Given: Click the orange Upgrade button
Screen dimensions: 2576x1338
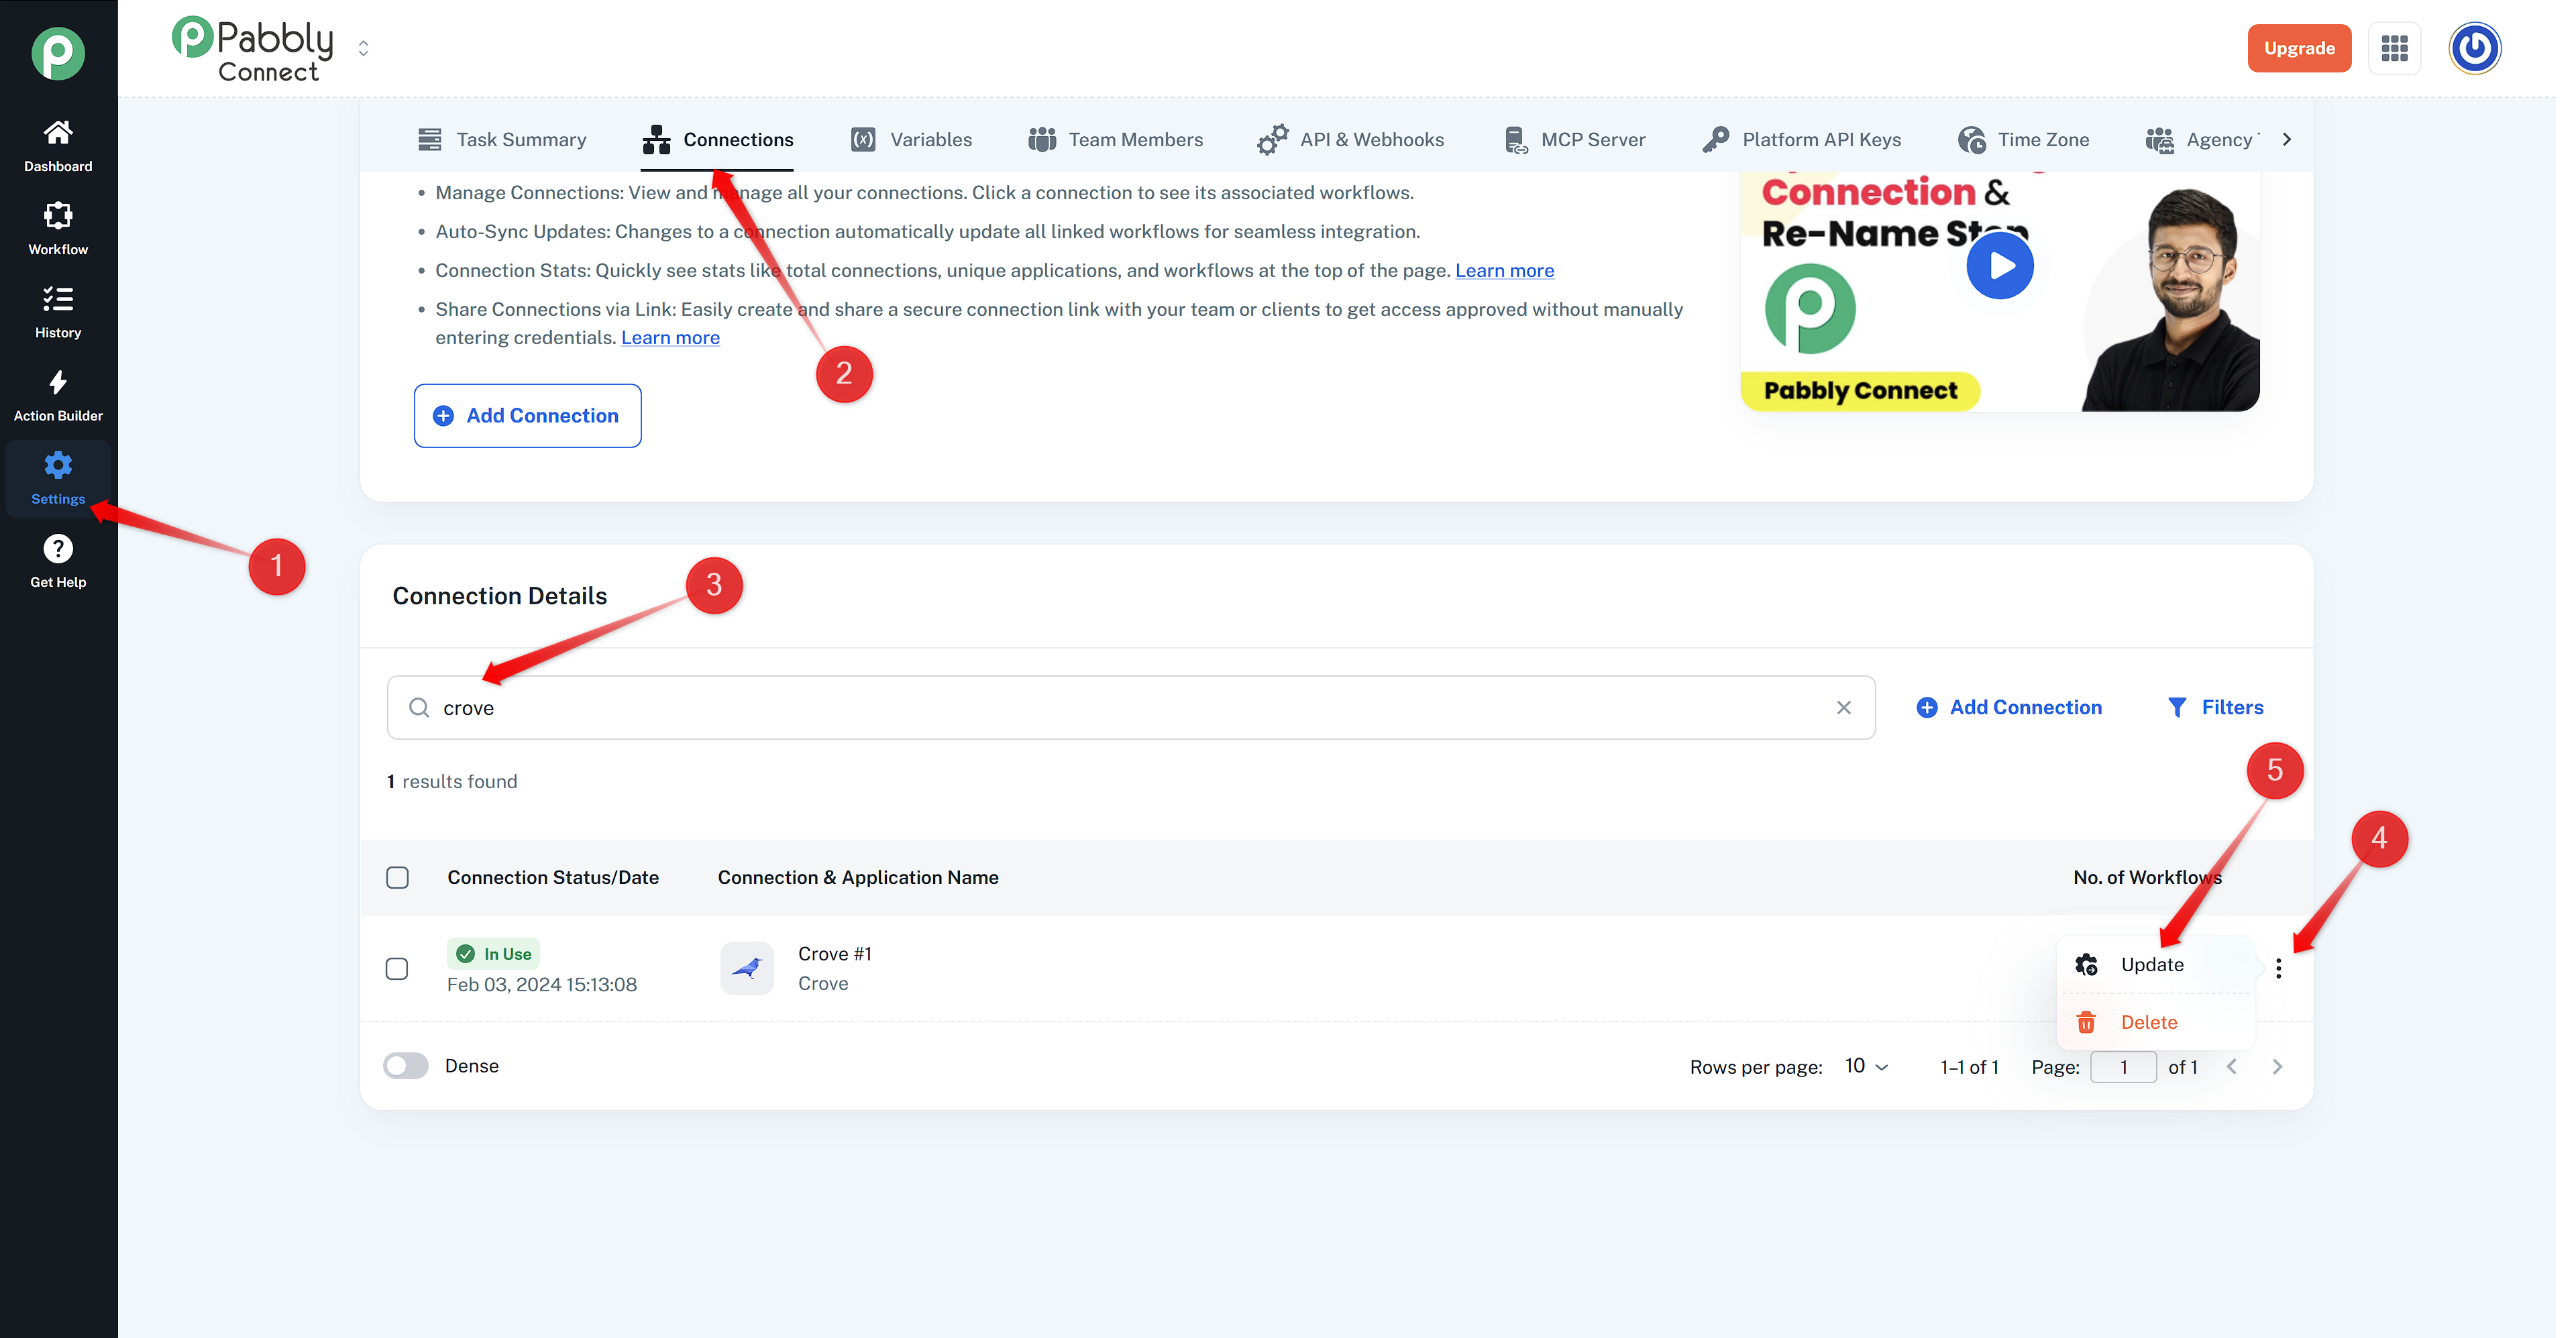Looking at the screenshot, I should pos(2299,48).
